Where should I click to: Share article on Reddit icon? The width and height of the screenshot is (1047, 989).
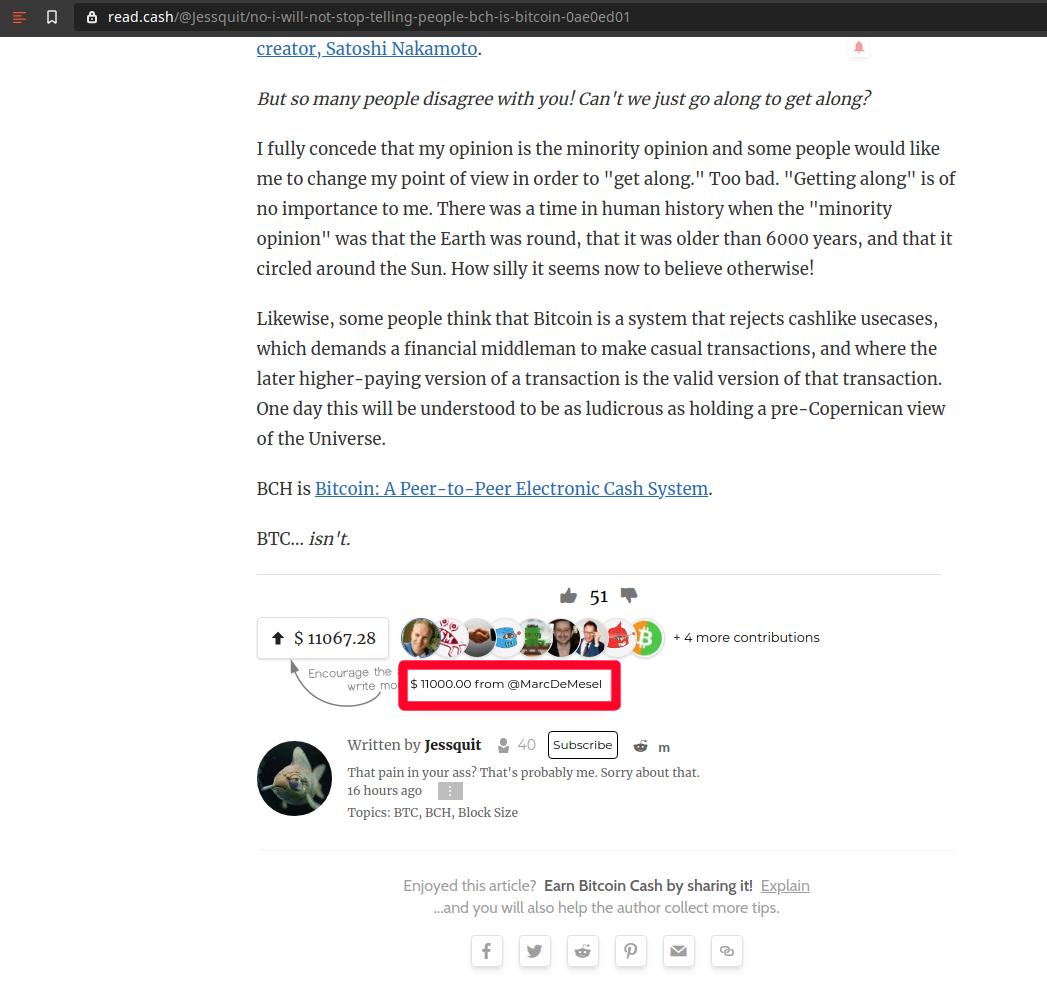point(583,951)
